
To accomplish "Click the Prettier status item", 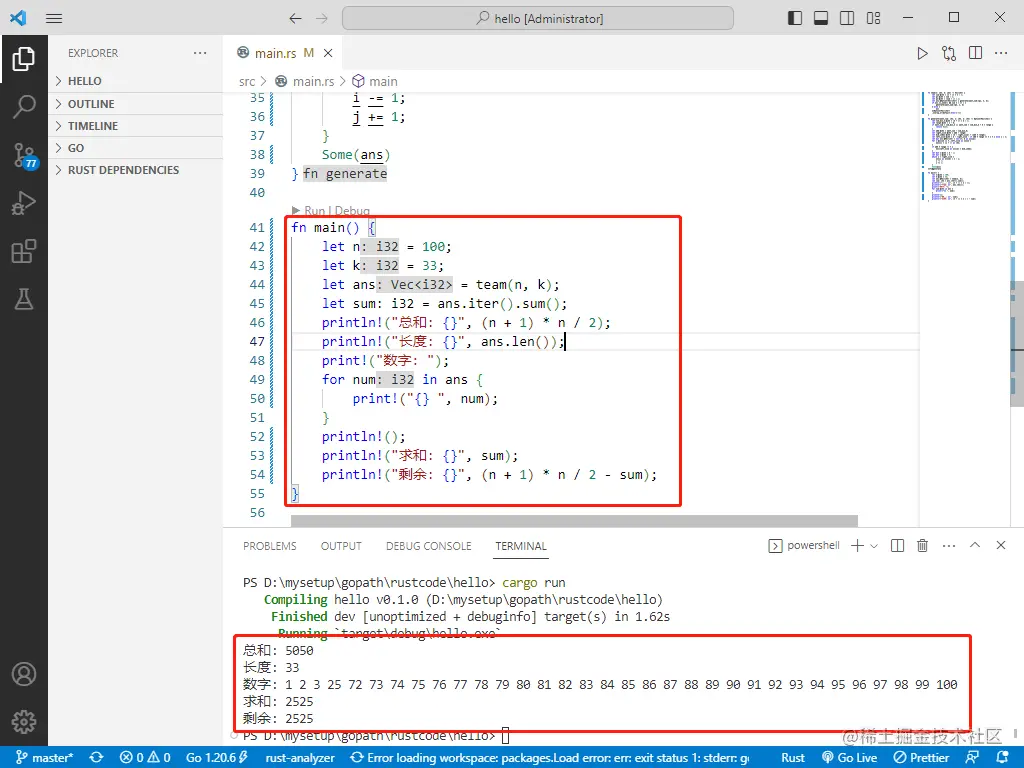I will point(921,758).
